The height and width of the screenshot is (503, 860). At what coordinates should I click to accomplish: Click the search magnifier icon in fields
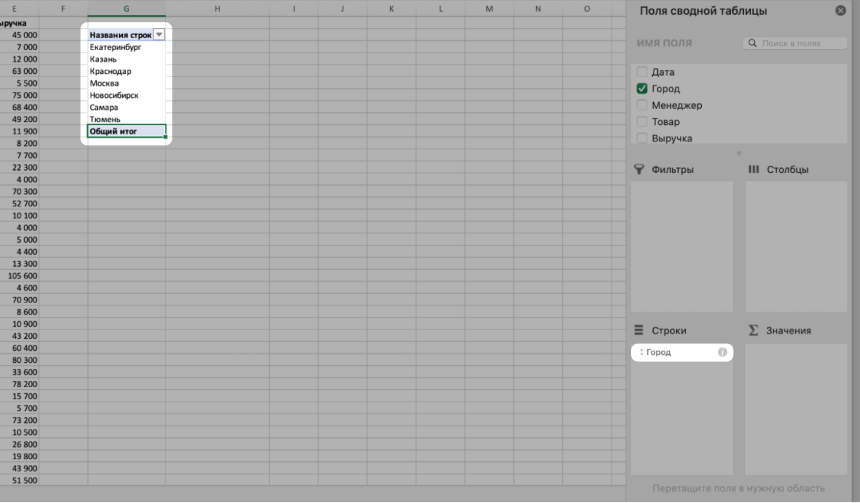[752, 43]
